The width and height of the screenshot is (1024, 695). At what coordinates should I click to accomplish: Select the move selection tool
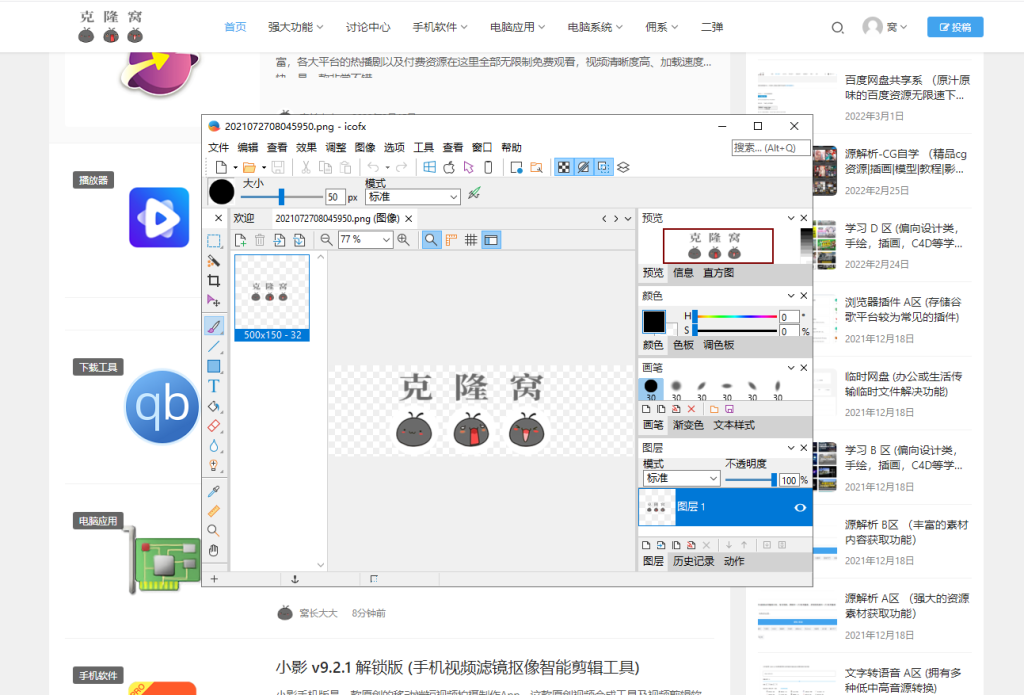(x=214, y=300)
